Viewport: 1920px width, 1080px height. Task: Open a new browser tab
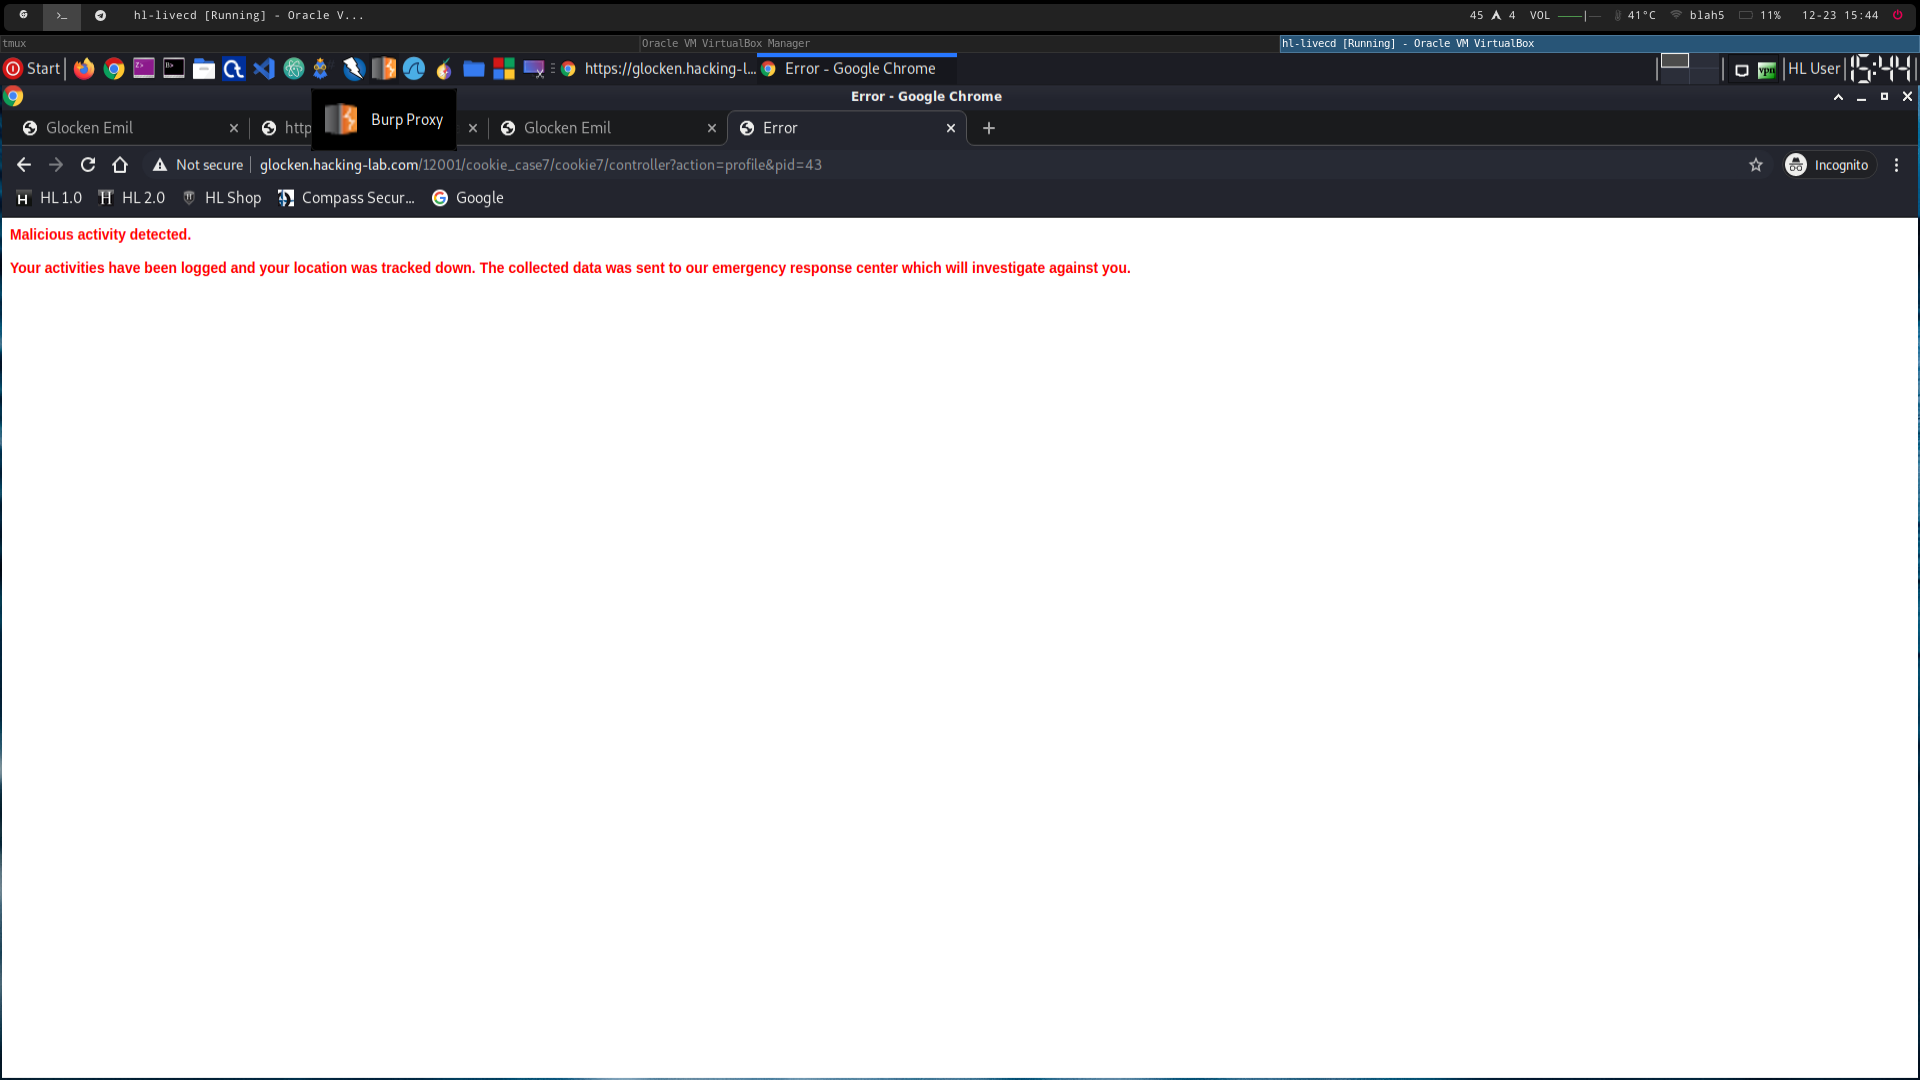pos(989,128)
